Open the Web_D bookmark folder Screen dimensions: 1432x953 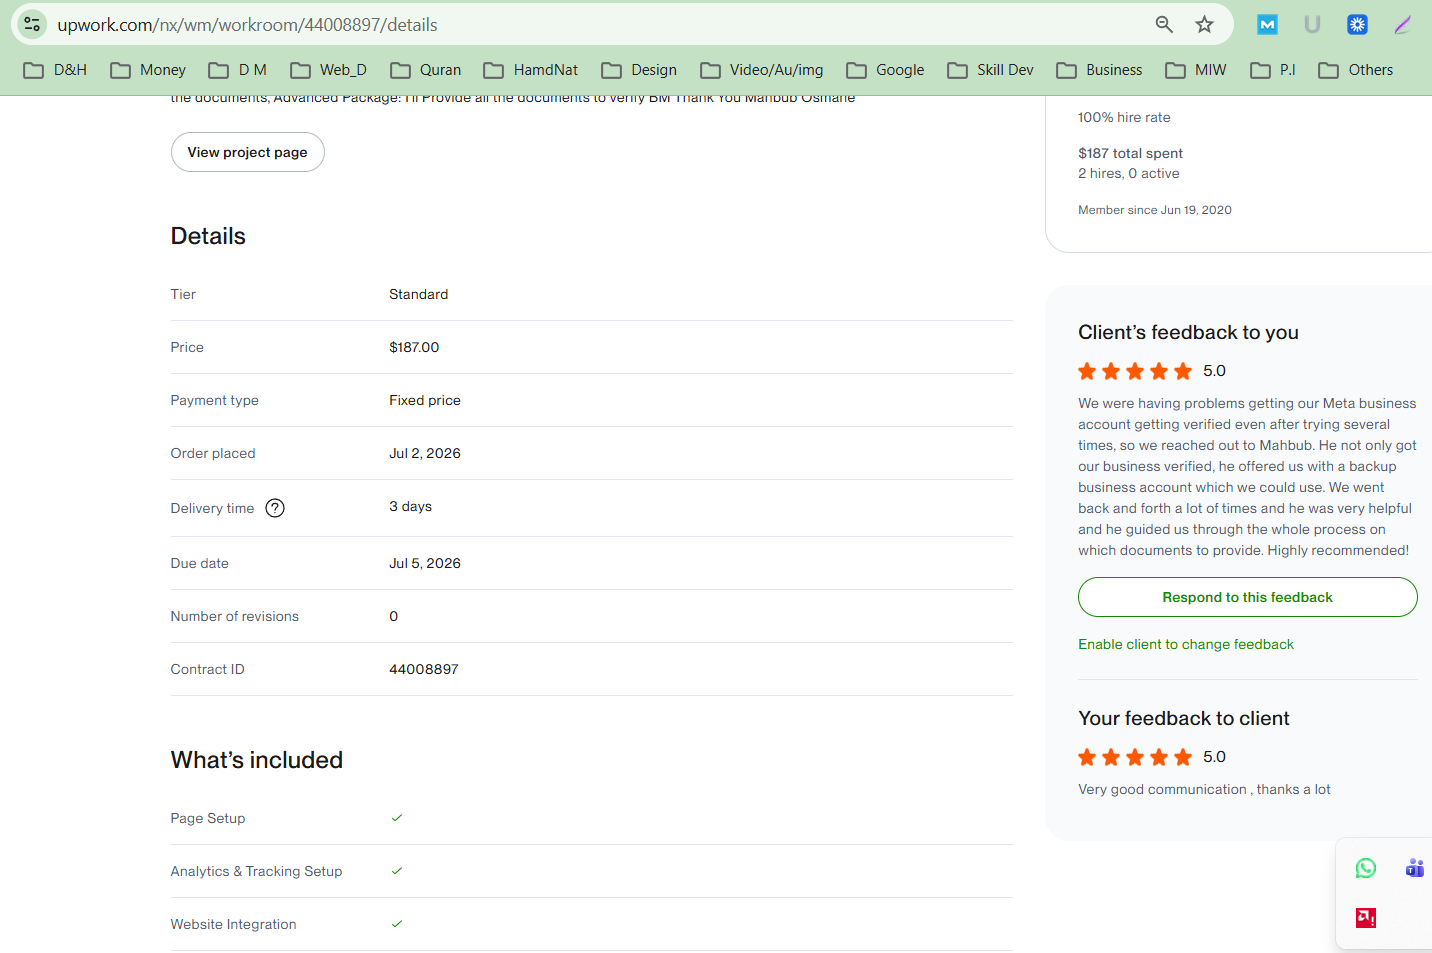point(329,70)
